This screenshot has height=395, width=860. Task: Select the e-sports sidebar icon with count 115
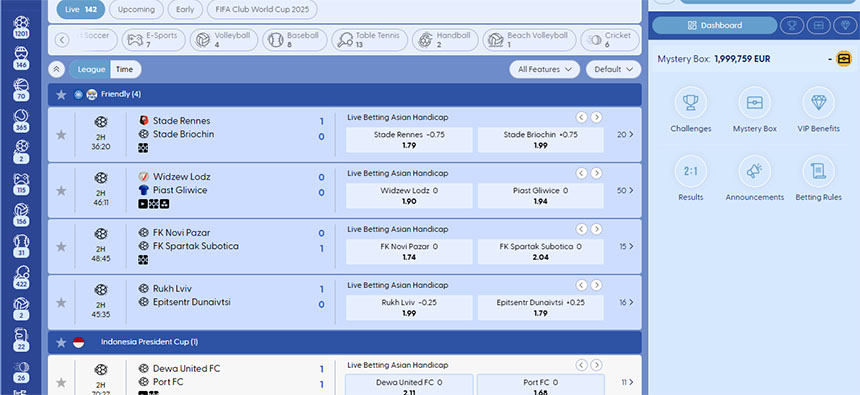[x=21, y=183]
